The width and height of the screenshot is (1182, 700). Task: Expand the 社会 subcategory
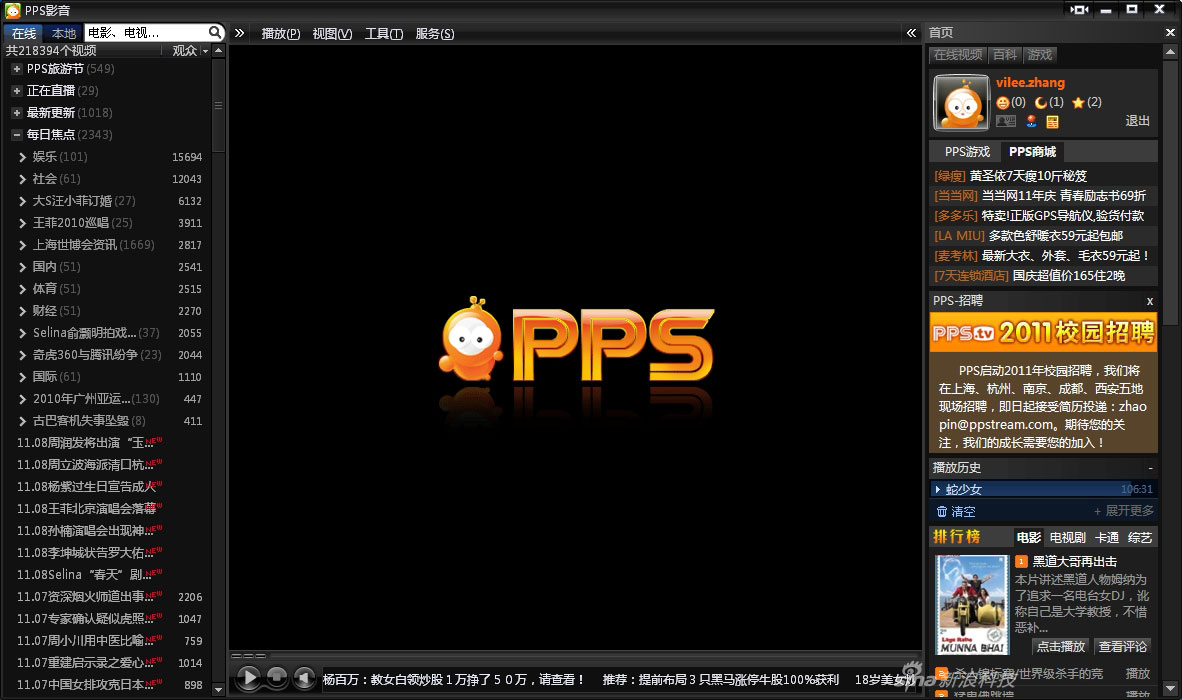click(x=22, y=179)
